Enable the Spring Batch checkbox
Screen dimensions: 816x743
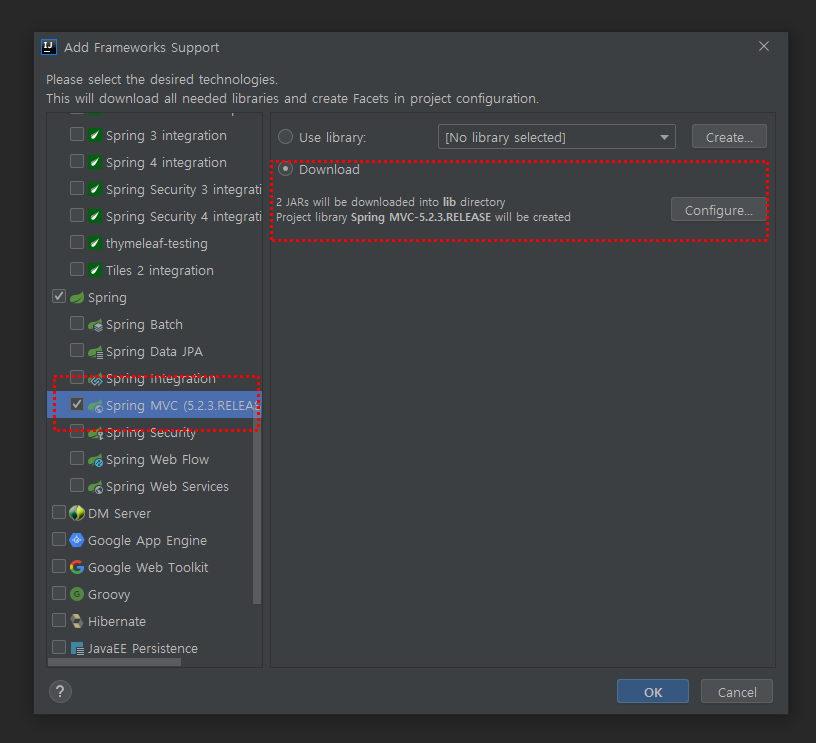coord(77,324)
